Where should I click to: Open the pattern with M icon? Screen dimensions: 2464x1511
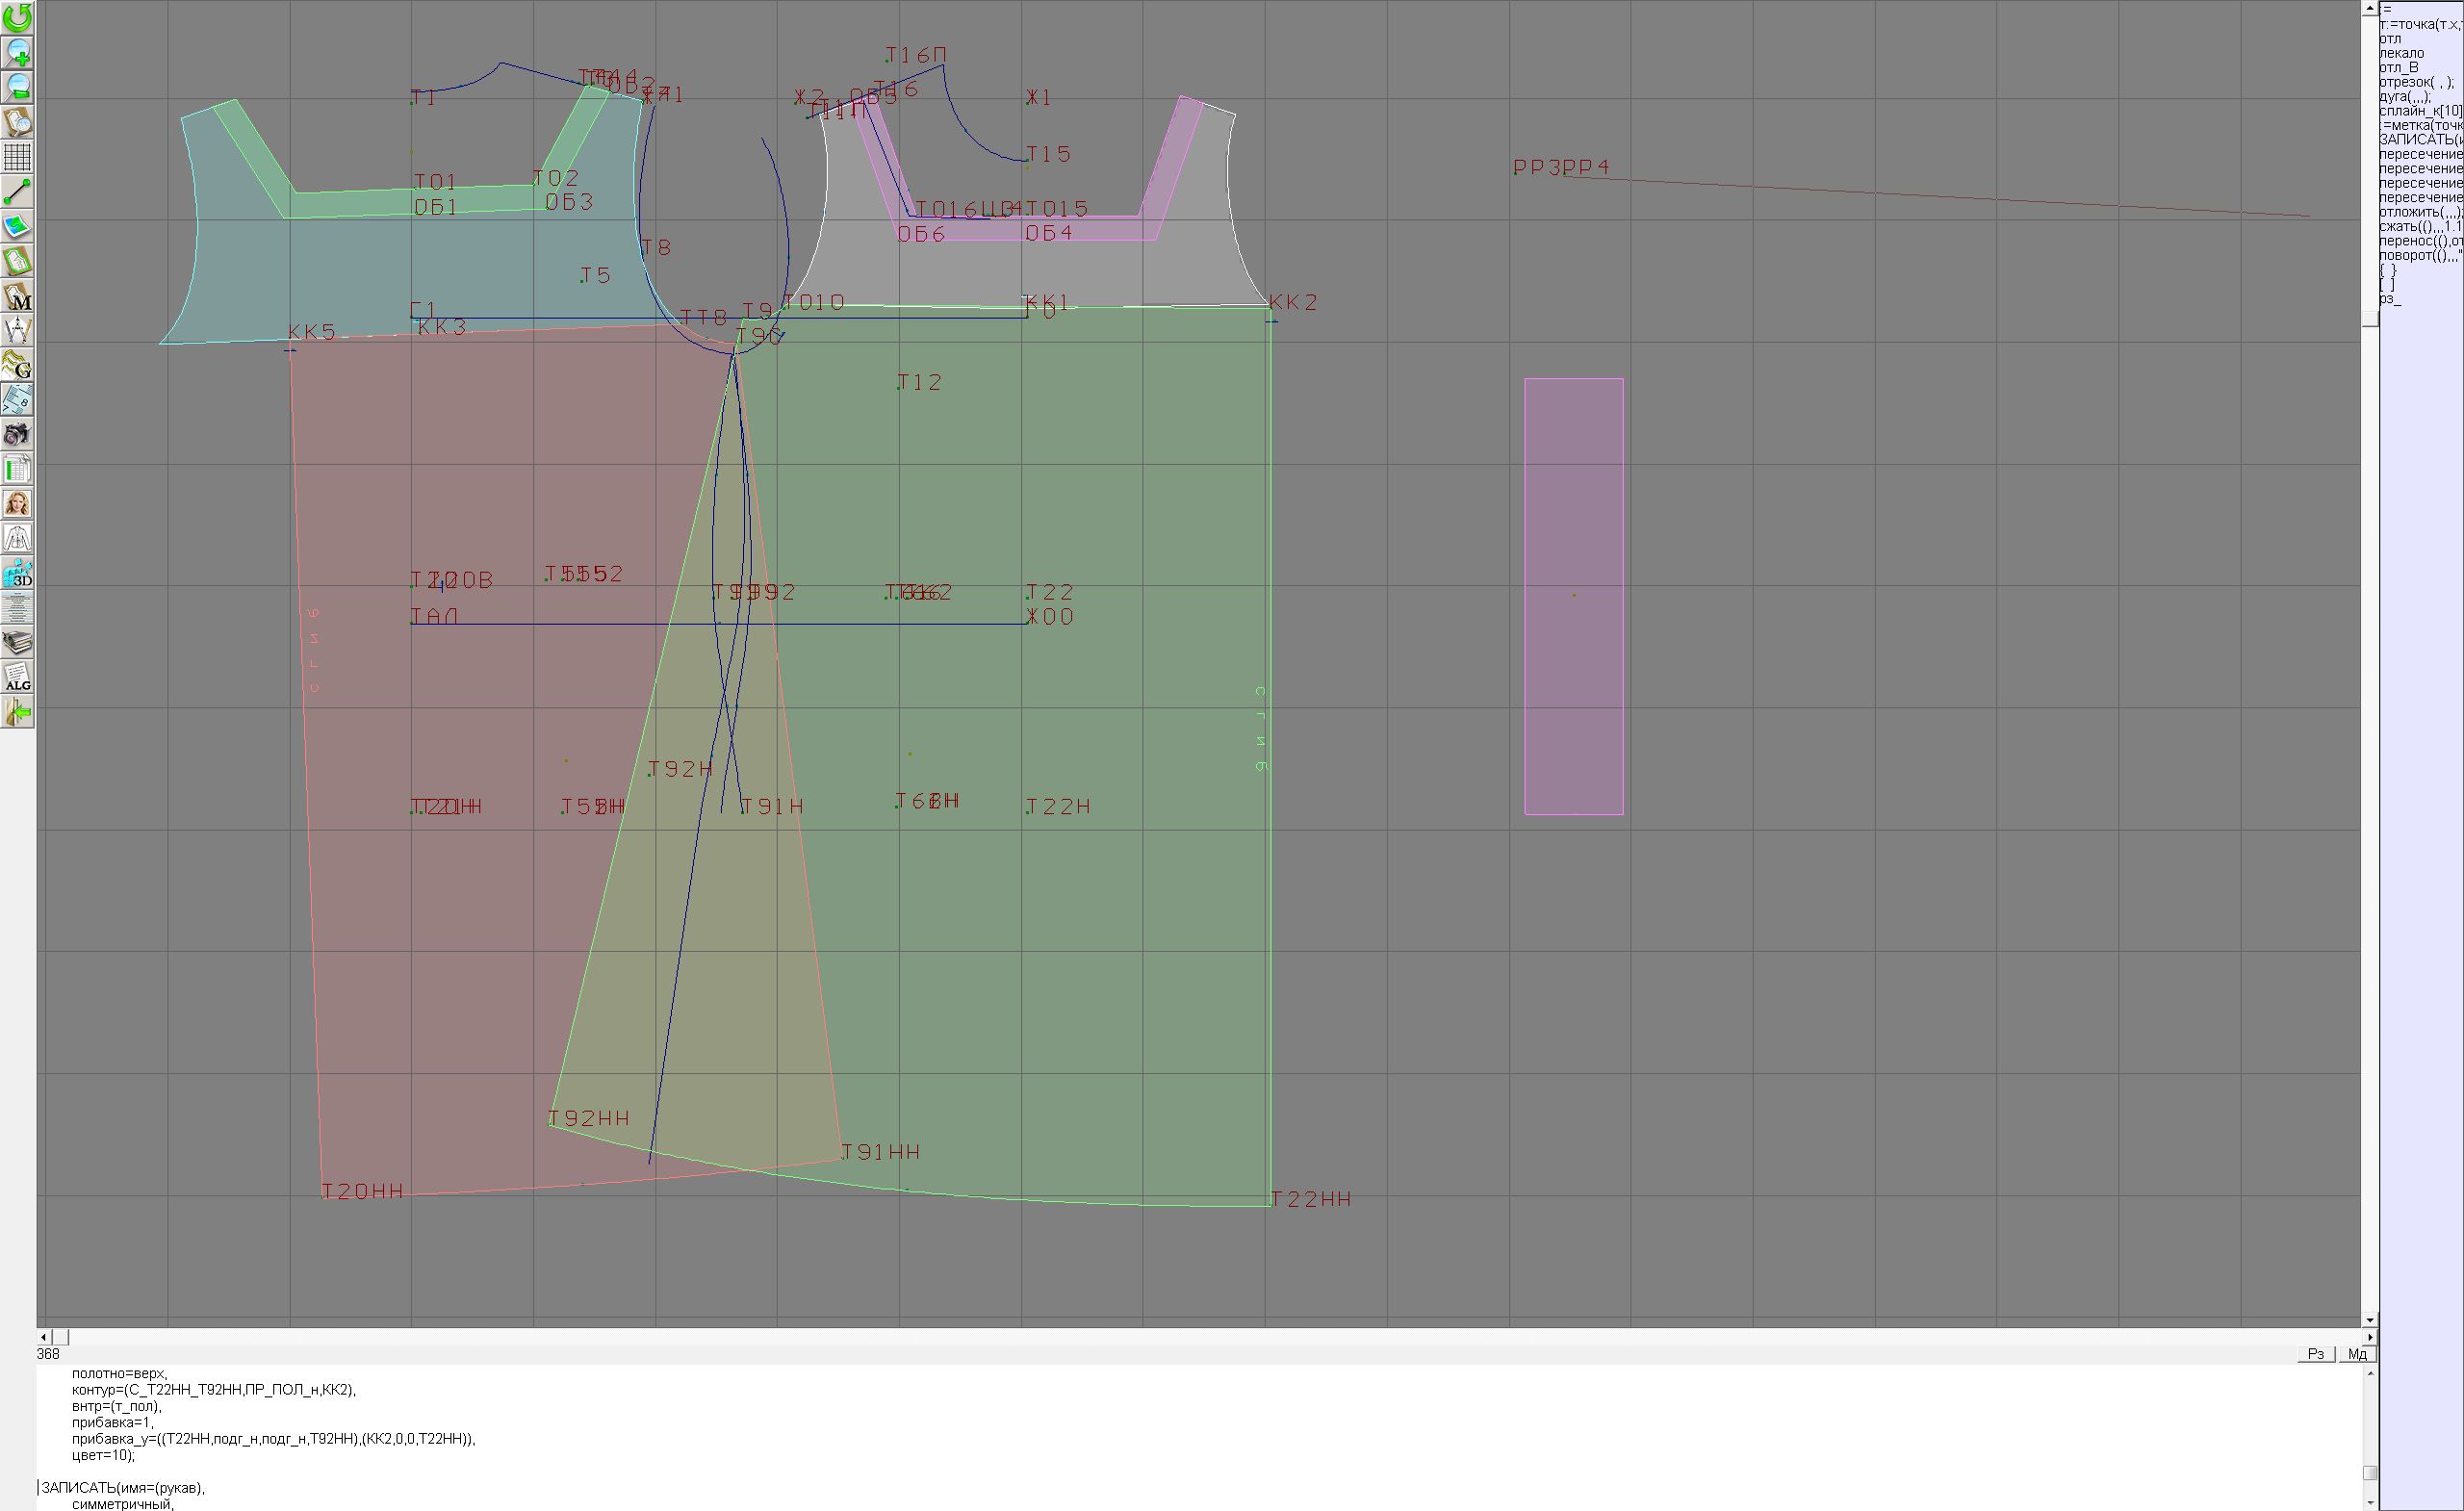tap(18, 296)
